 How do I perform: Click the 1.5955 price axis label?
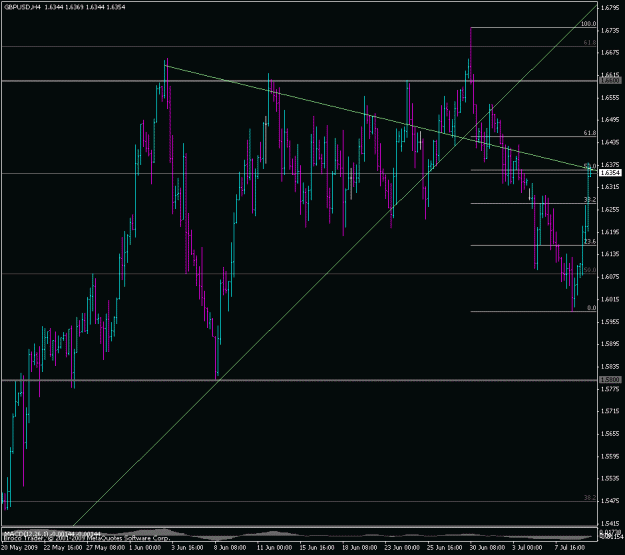610,322
